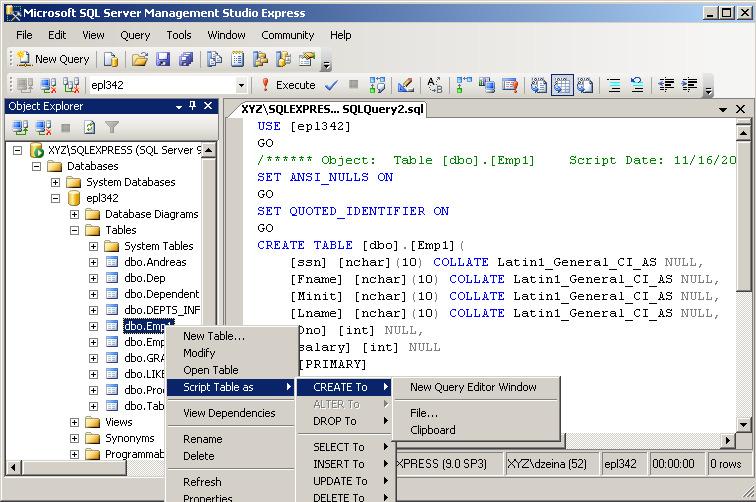
Task: Collapse the XYZ\SQLEXPRESS server node
Action: pos(17,150)
